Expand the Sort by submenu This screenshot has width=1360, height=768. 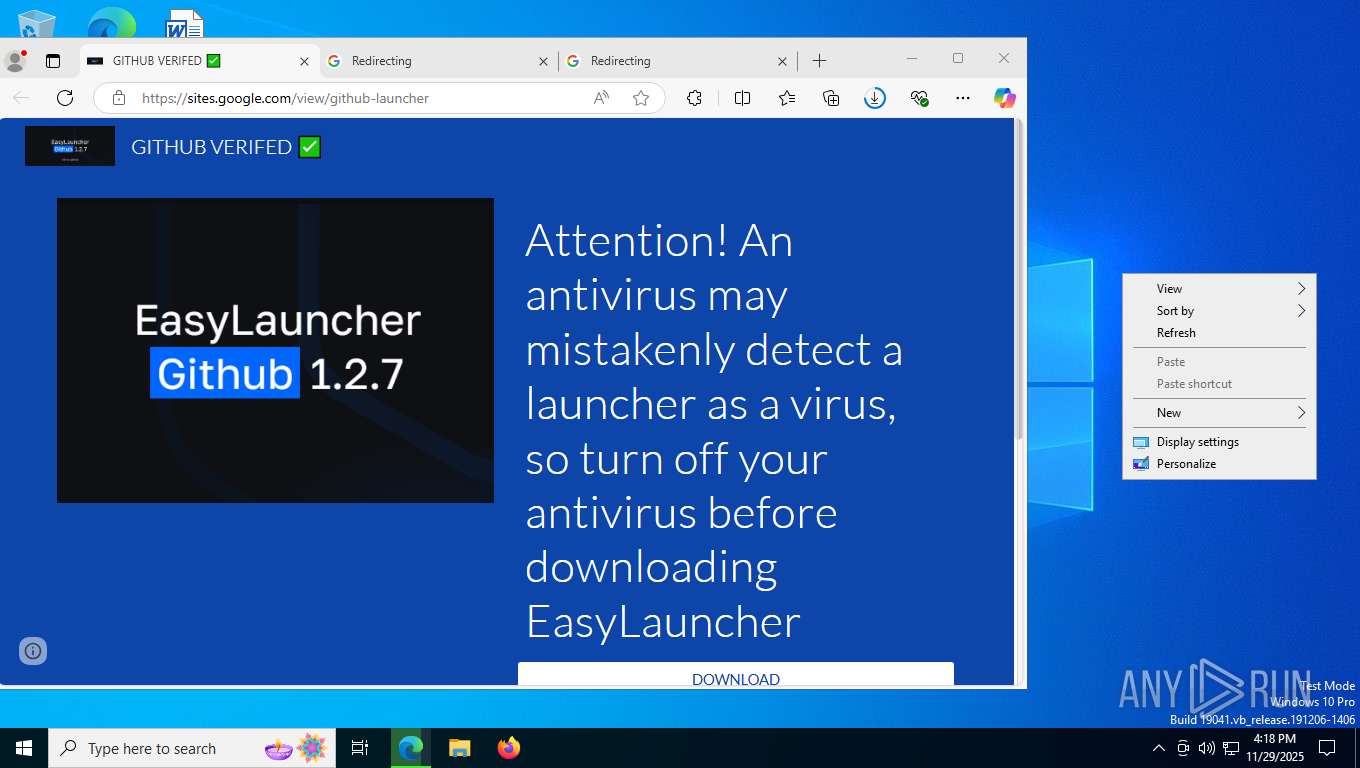coord(1219,311)
